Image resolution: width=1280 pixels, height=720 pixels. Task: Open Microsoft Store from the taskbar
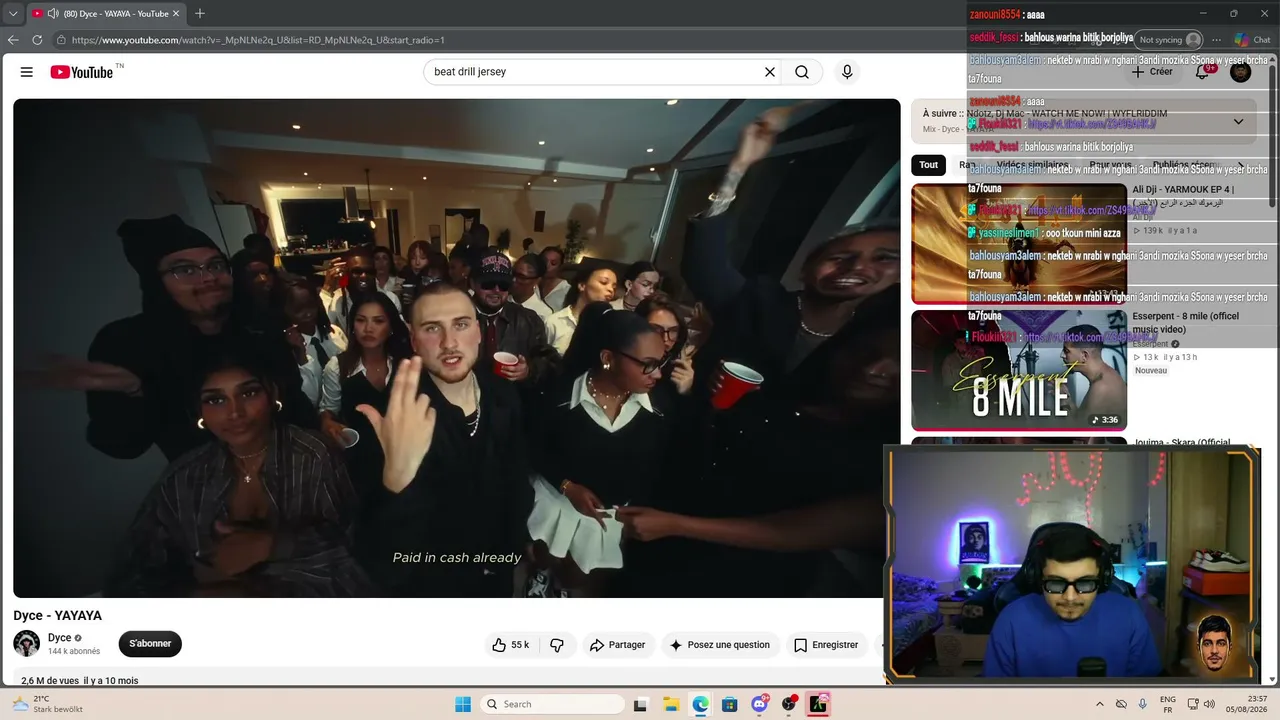[x=730, y=704]
